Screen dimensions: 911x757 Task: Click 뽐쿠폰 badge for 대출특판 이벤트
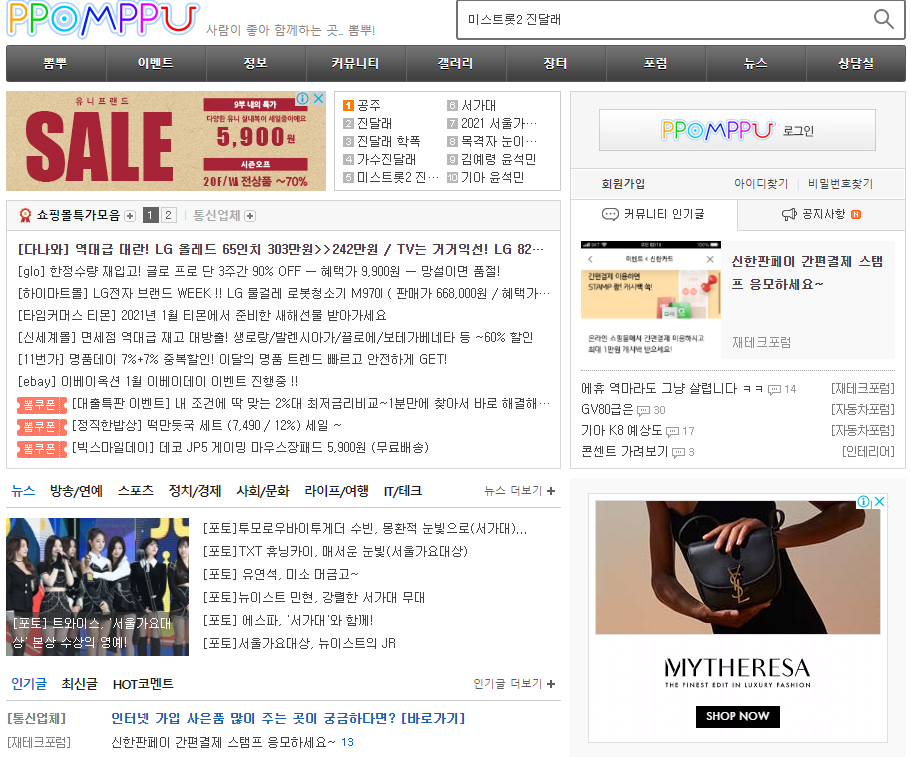(42, 405)
